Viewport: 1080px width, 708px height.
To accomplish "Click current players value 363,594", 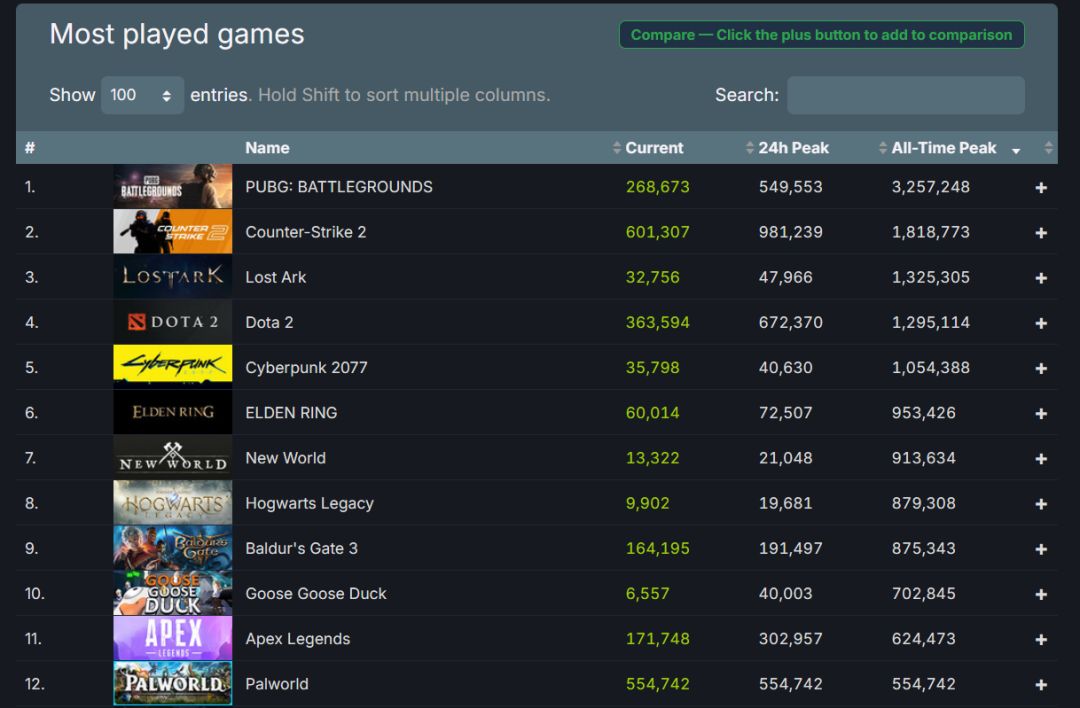I will coord(658,322).
